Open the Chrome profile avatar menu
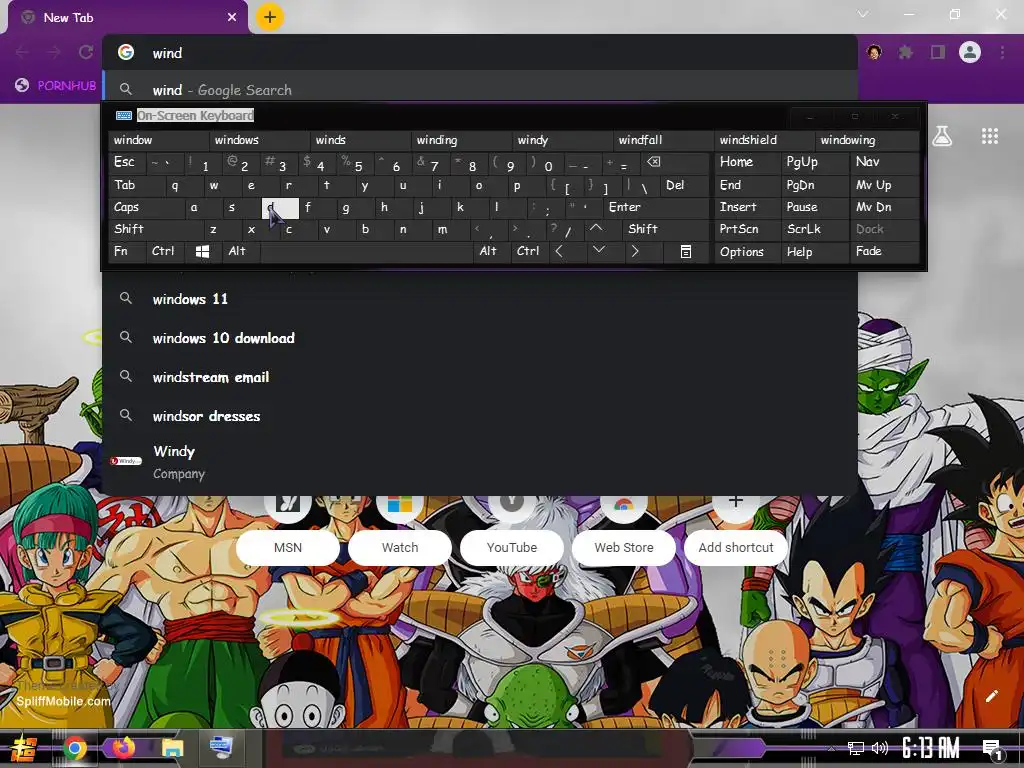Viewport: 1024px width, 768px height. coord(970,52)
